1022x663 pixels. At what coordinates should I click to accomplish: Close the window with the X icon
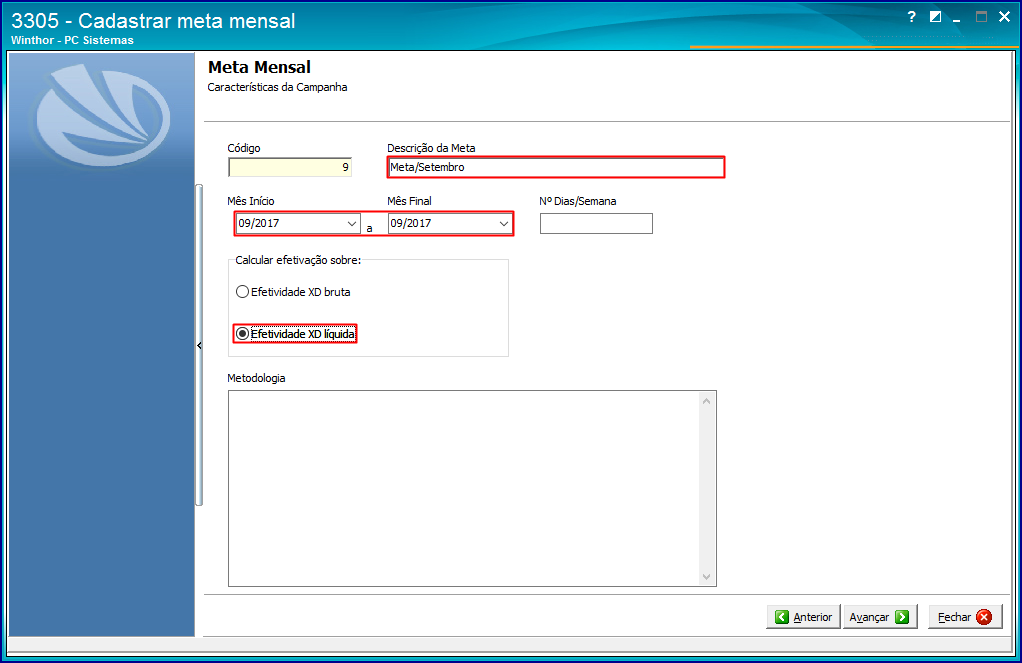(1004, 17)
